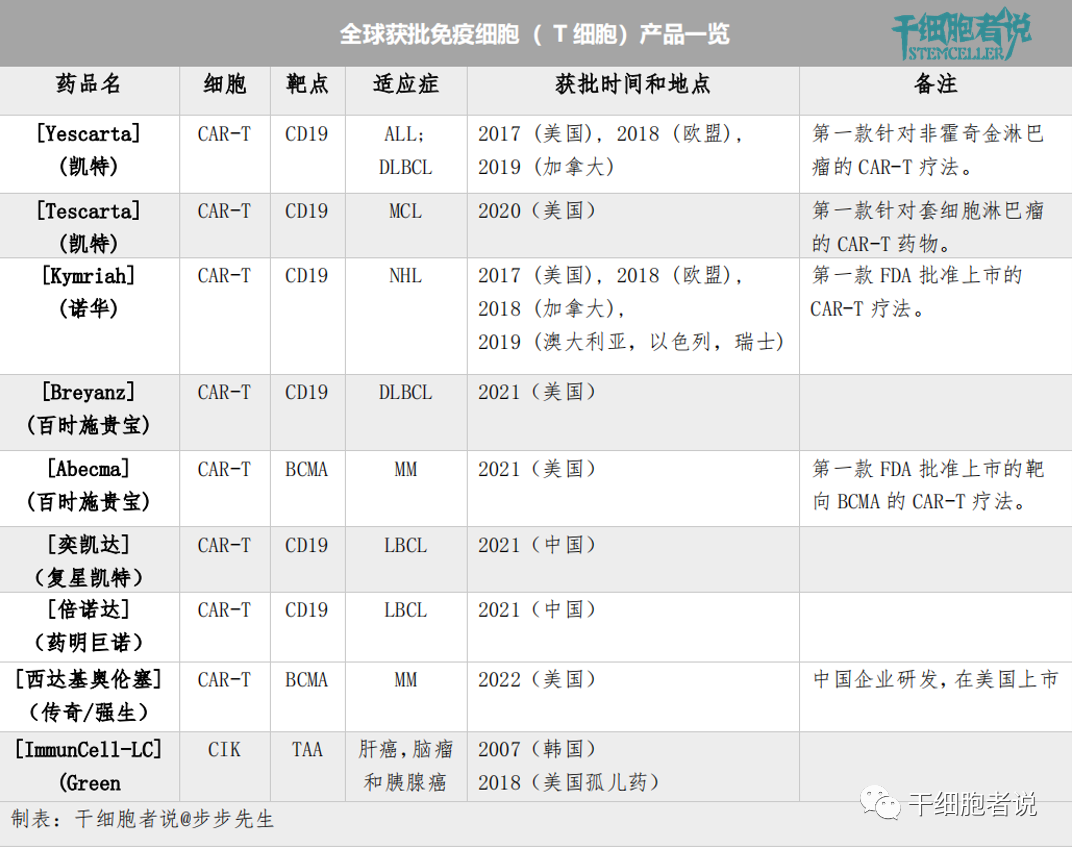
Task: Click CAR-T in the Kymriah row
Action: click(224, 275)
